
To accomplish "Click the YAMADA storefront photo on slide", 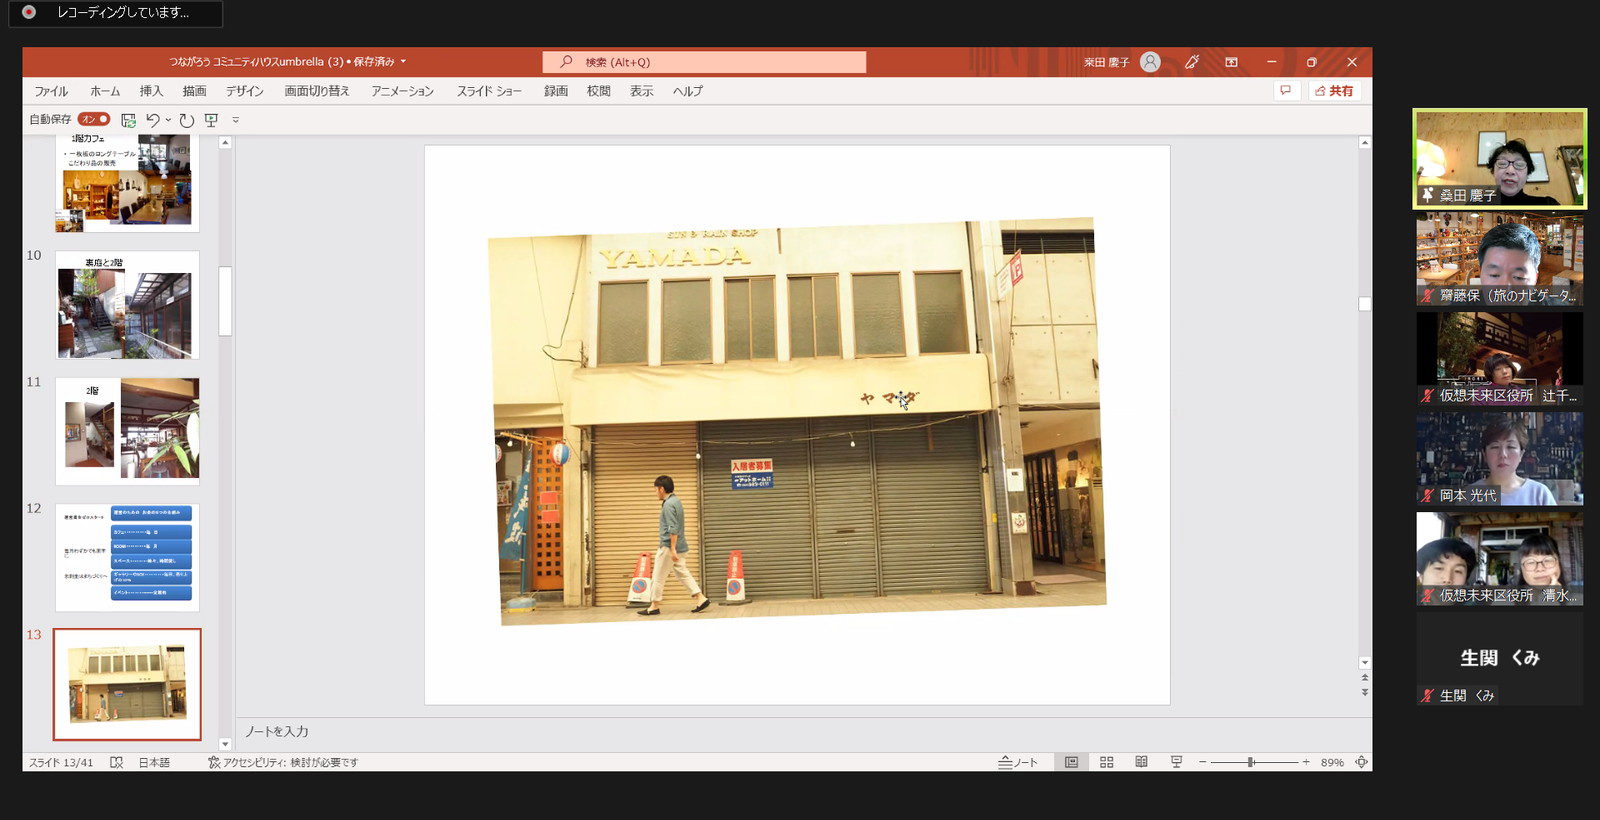I will (x=797, y=421).
